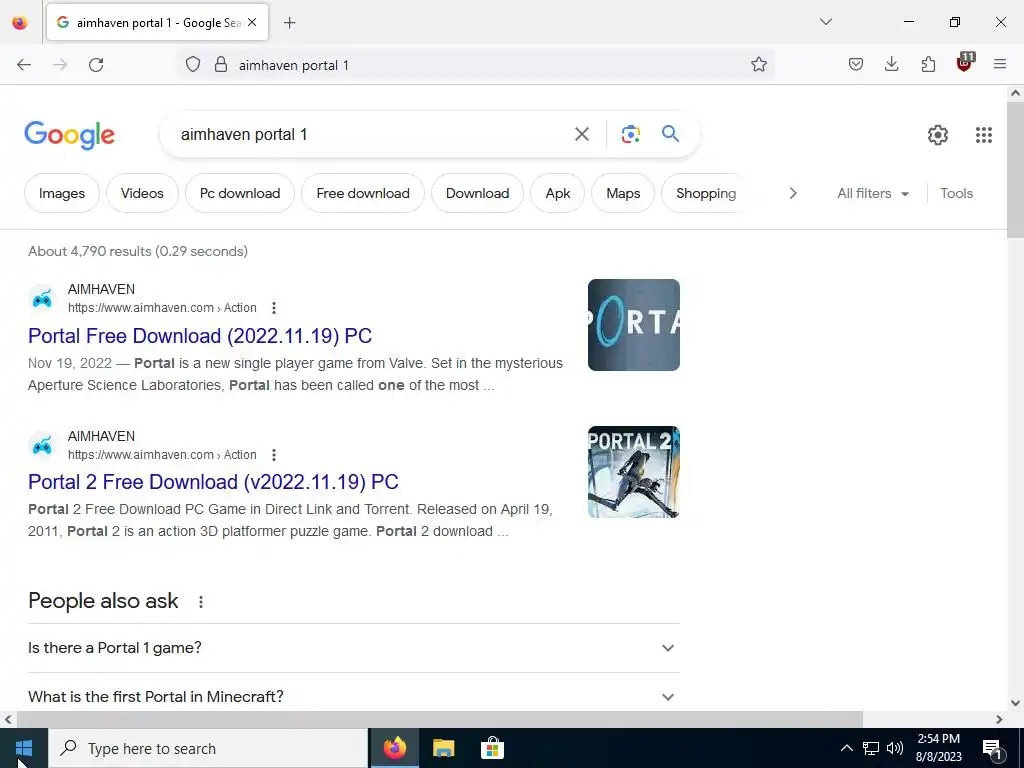This screenshot has height=768, width=1024.
Task: Click the AIMHAVEN favicon of the first result
Action: 42,299
